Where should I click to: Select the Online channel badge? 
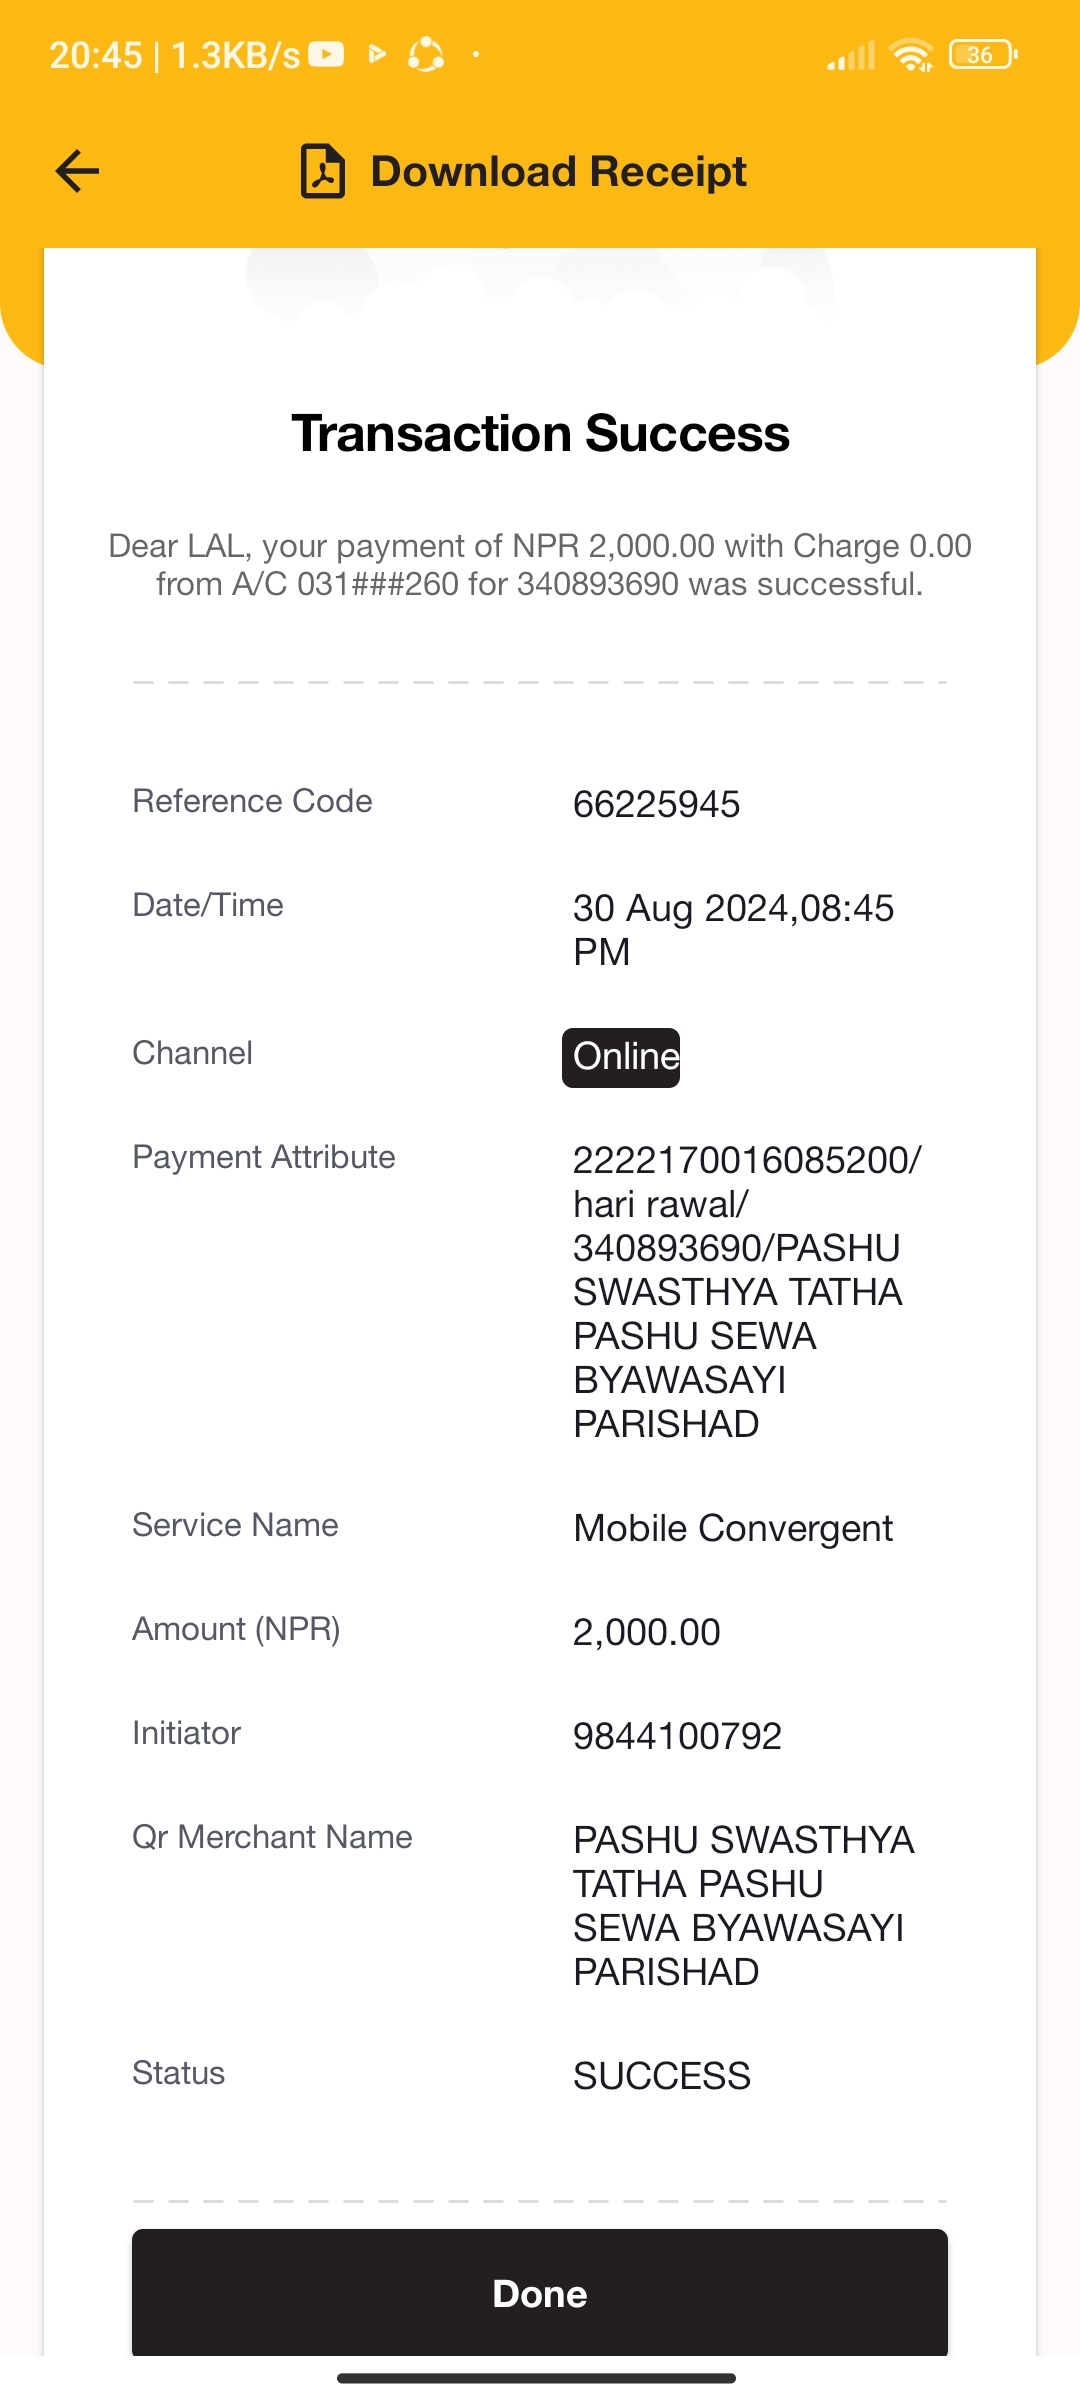click(621, 1057)
